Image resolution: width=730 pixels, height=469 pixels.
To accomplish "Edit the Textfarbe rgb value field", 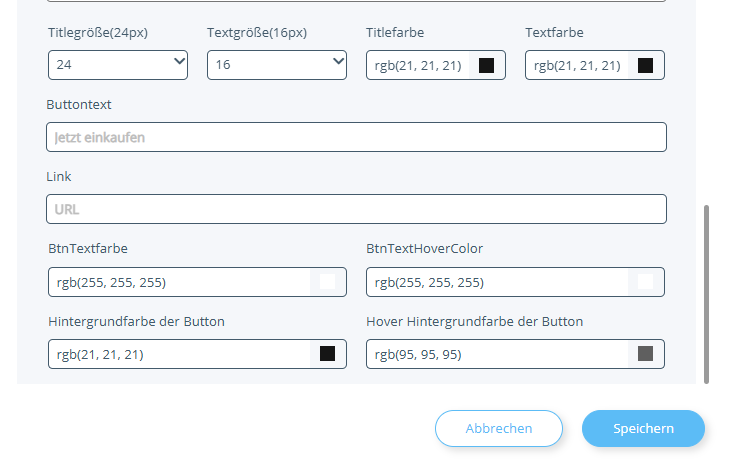I will [578, 66].
